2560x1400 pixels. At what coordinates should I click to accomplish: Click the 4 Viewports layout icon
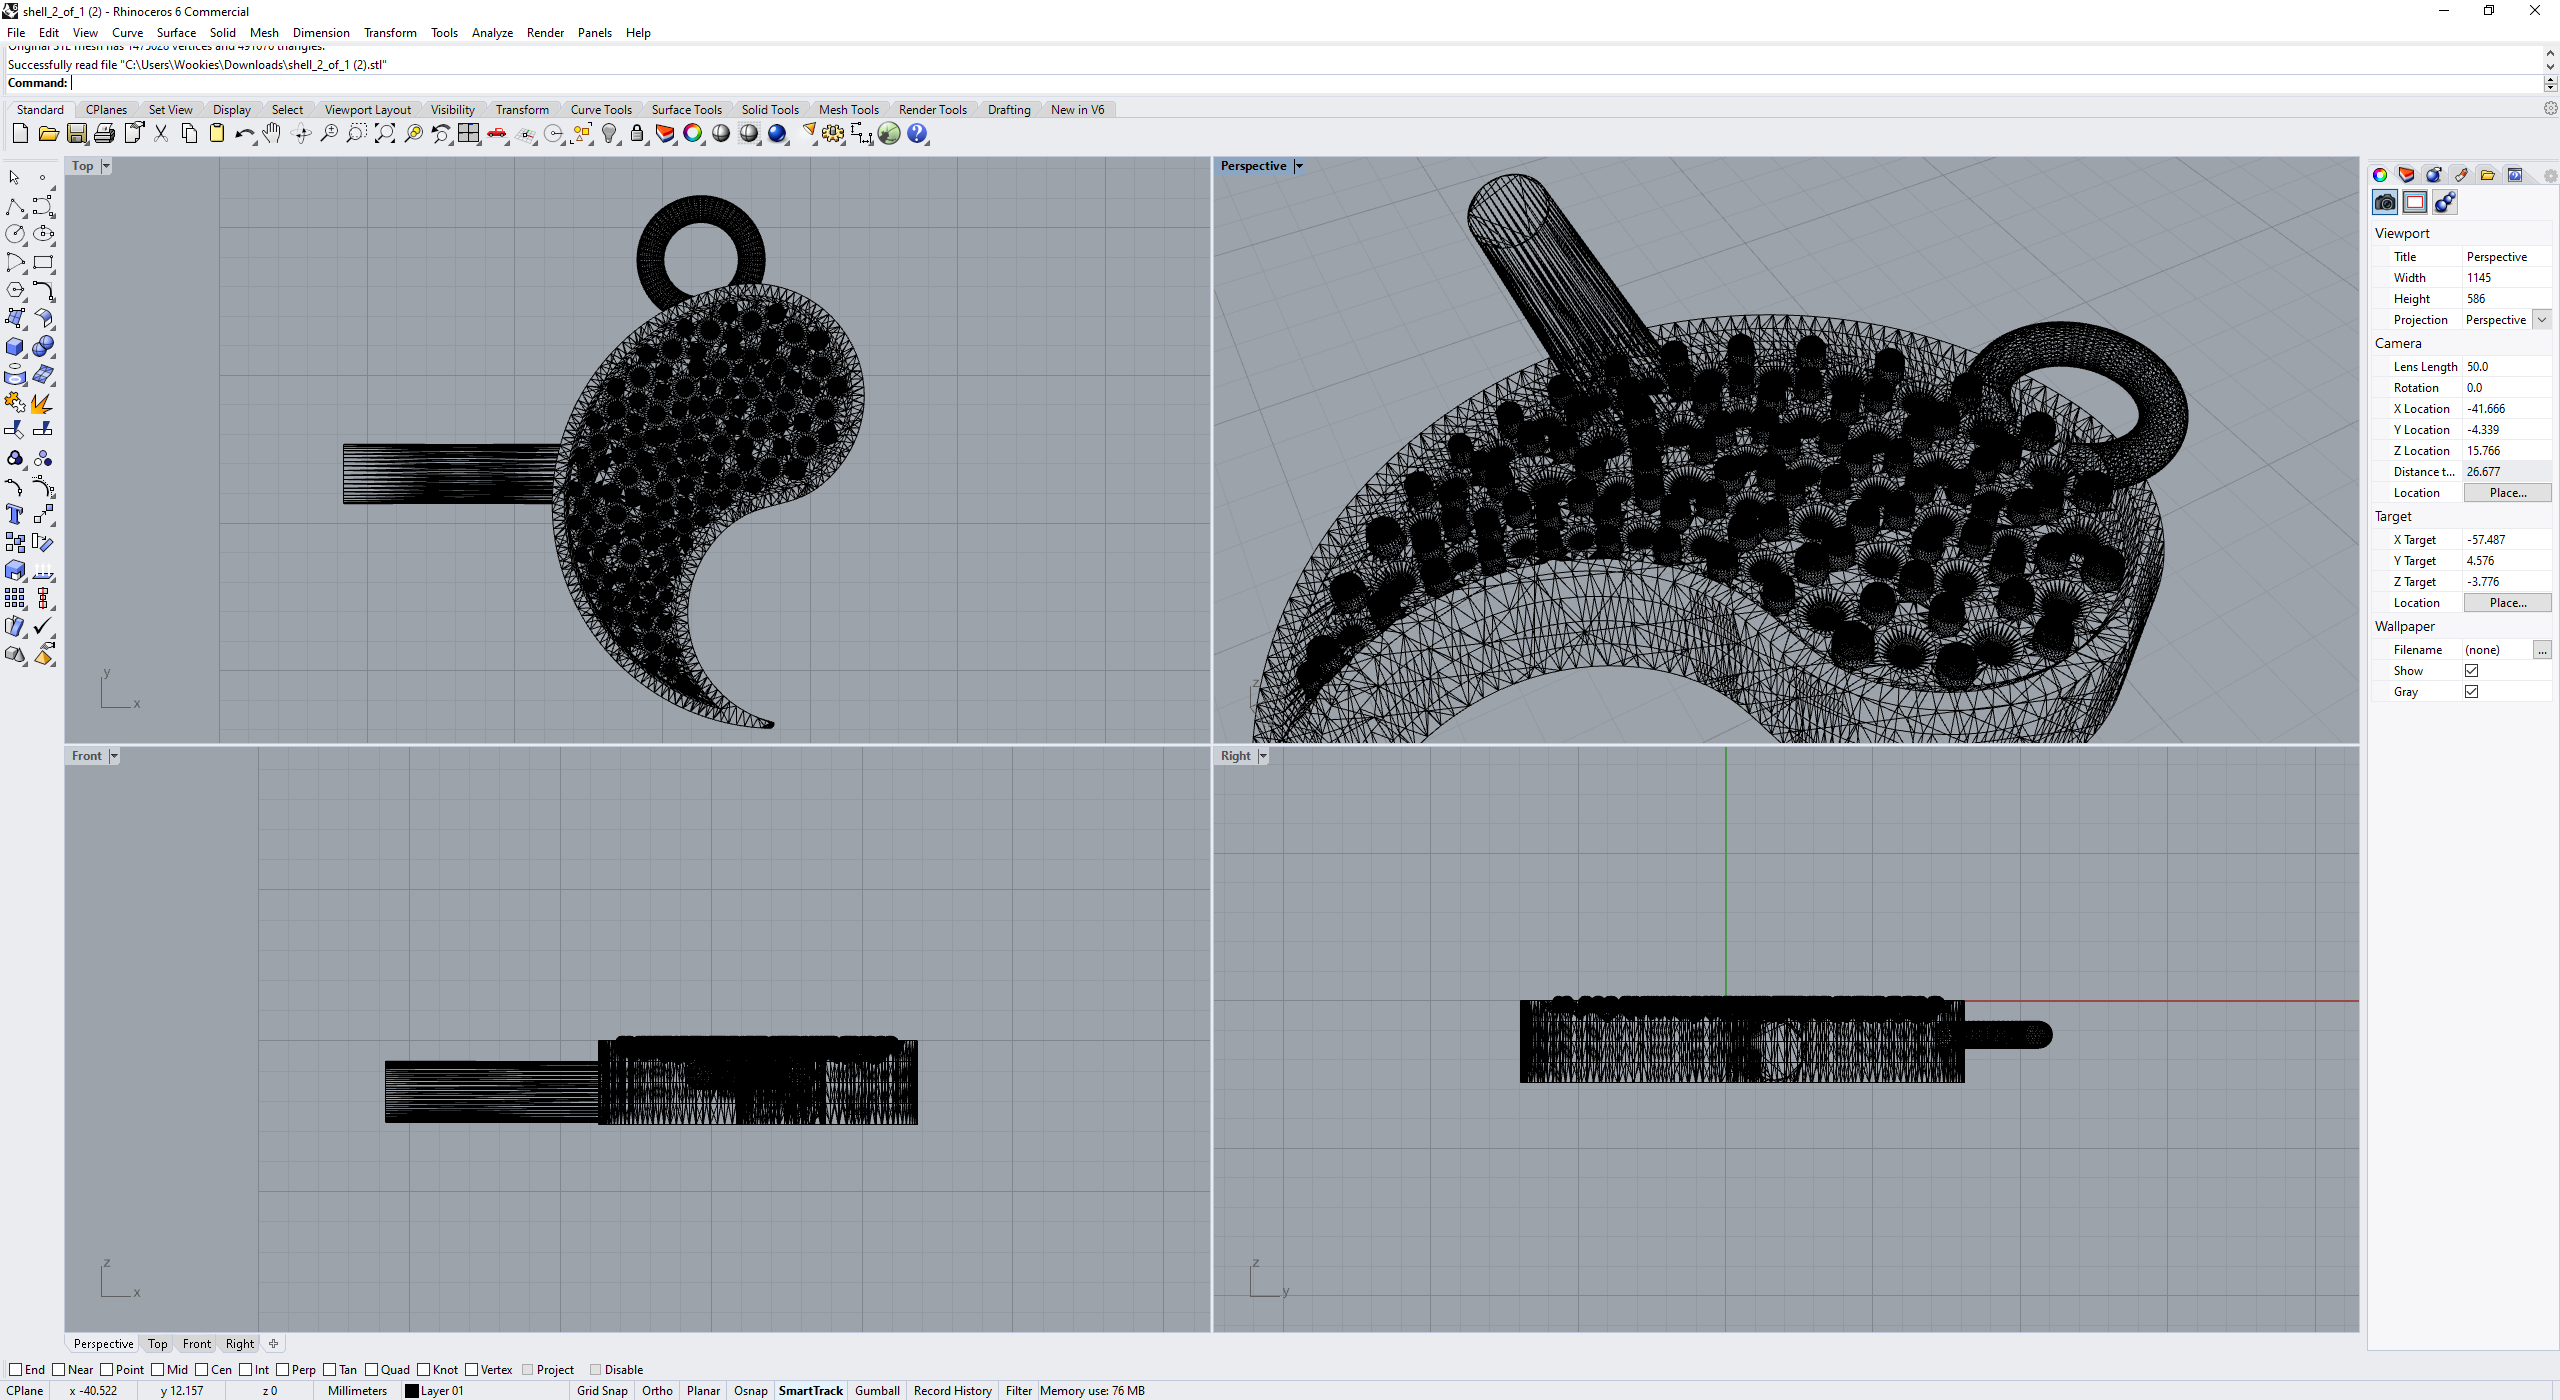coord(469,134)
